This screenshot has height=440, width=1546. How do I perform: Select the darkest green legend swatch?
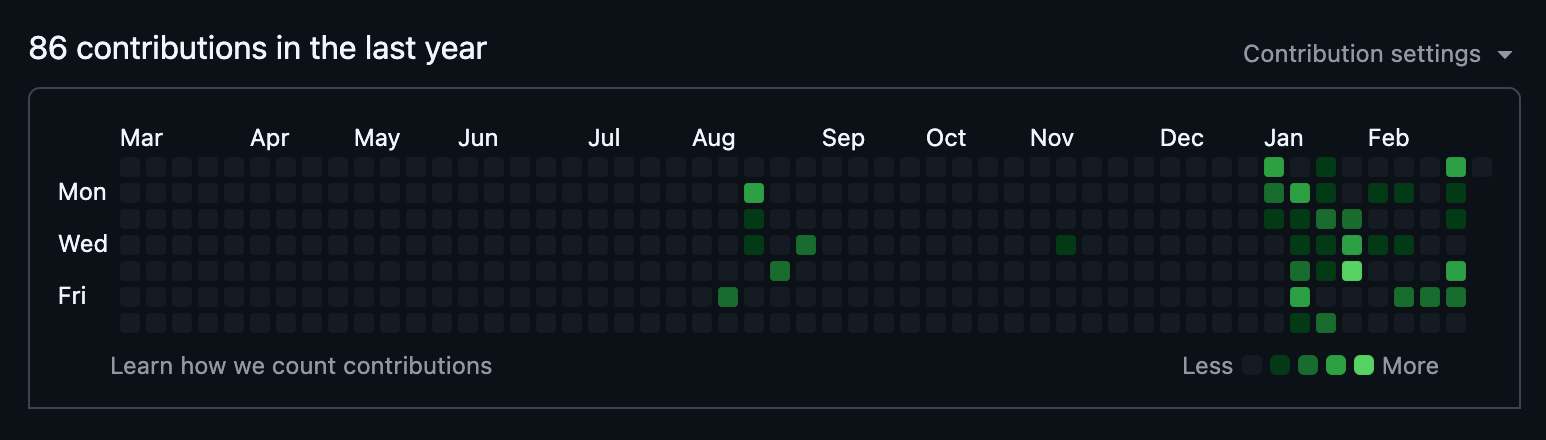coord(1280,366)
